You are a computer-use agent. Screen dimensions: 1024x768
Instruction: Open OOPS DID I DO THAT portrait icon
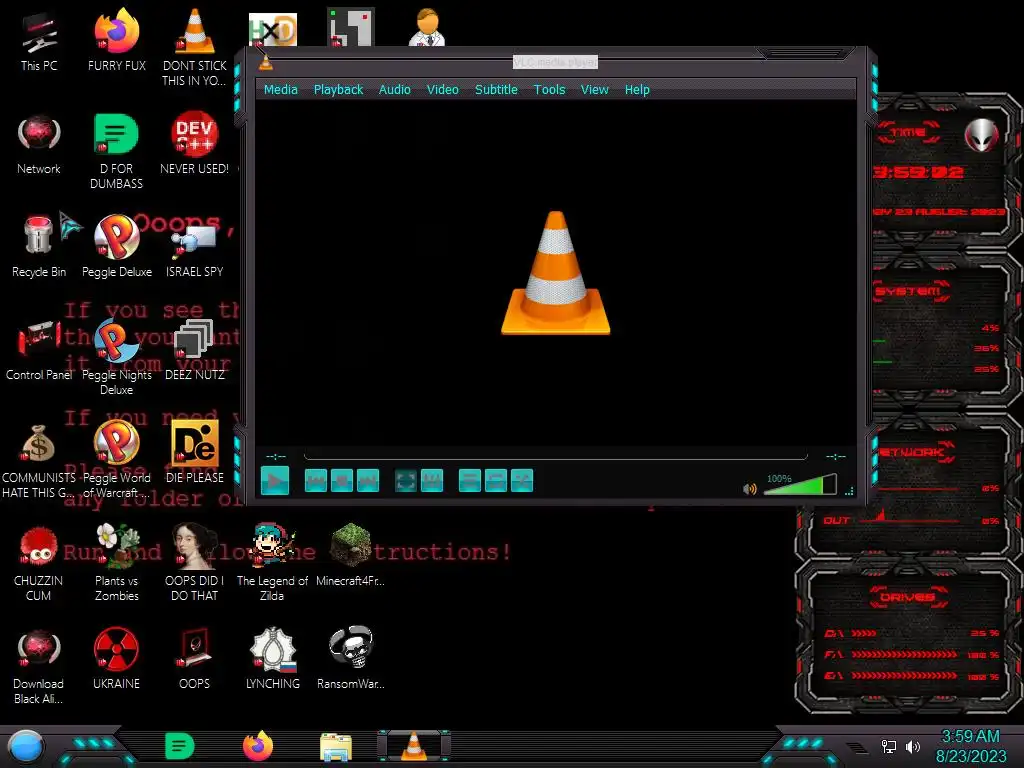pyautogui.click(x=195, y=563)
